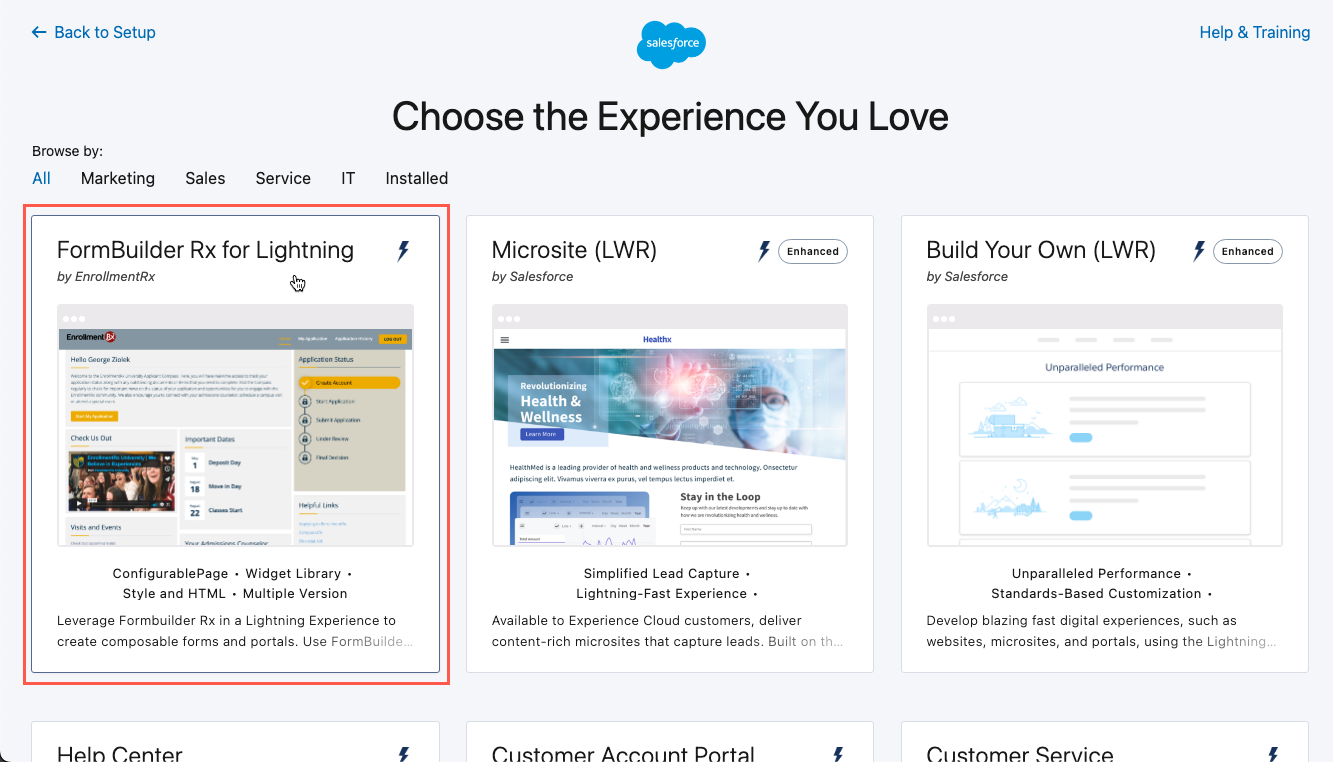Choose the Build Your Own (LWR) preview image
Image resolution: width=1333 pixels, height=762 pixels.
click(1105, 425)
